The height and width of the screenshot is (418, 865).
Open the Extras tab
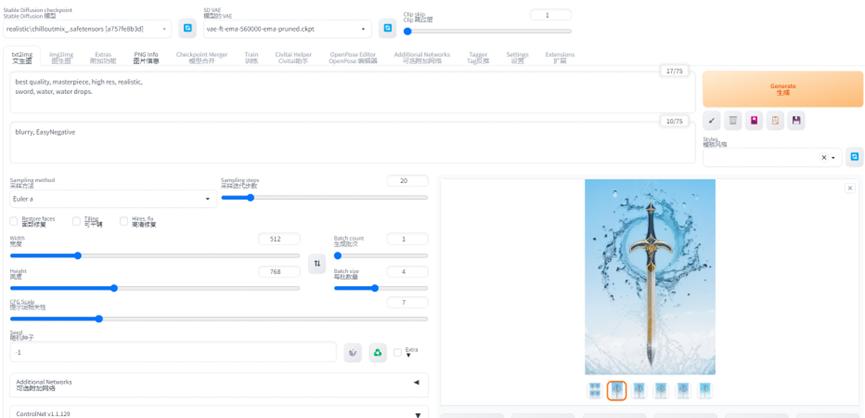coord(103,57)
